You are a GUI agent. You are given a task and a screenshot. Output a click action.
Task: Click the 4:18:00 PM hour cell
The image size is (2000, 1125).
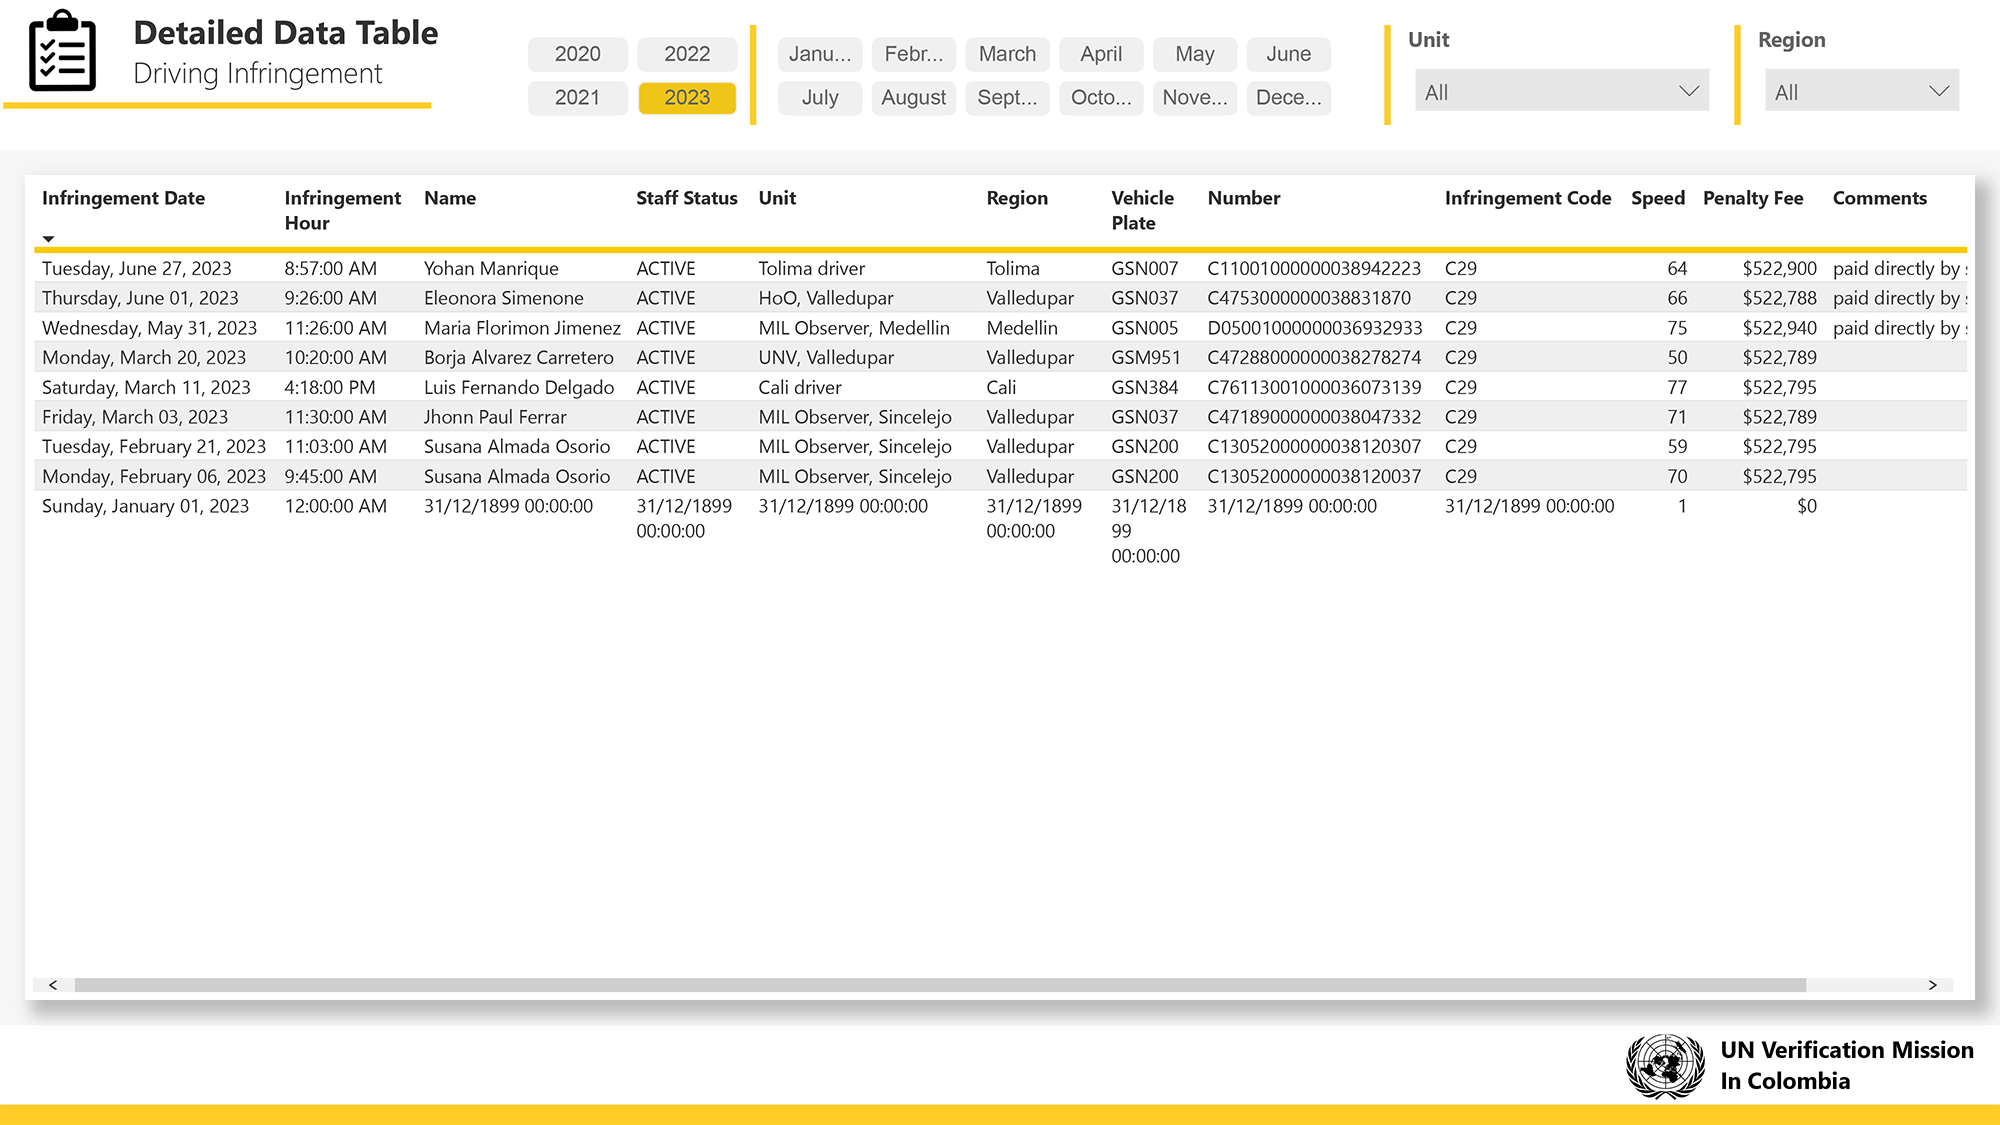(x=330, y=387)
